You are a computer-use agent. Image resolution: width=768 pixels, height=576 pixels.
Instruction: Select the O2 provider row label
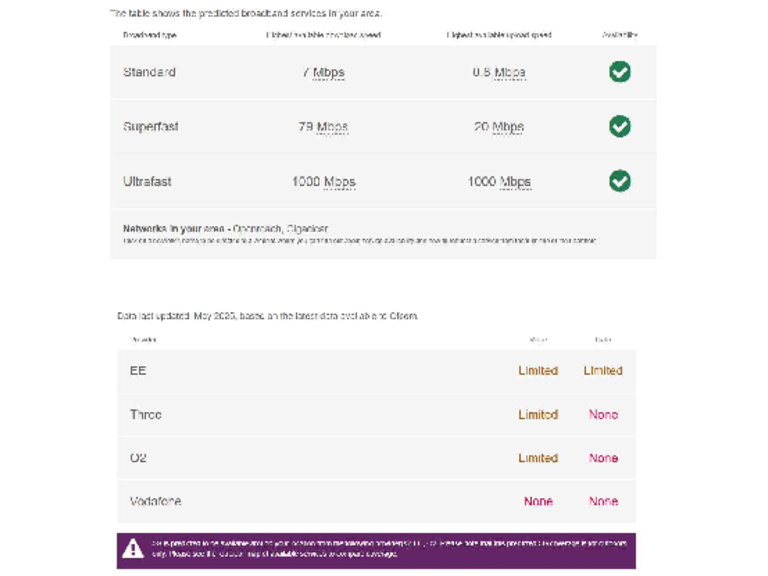coord(138,458)
